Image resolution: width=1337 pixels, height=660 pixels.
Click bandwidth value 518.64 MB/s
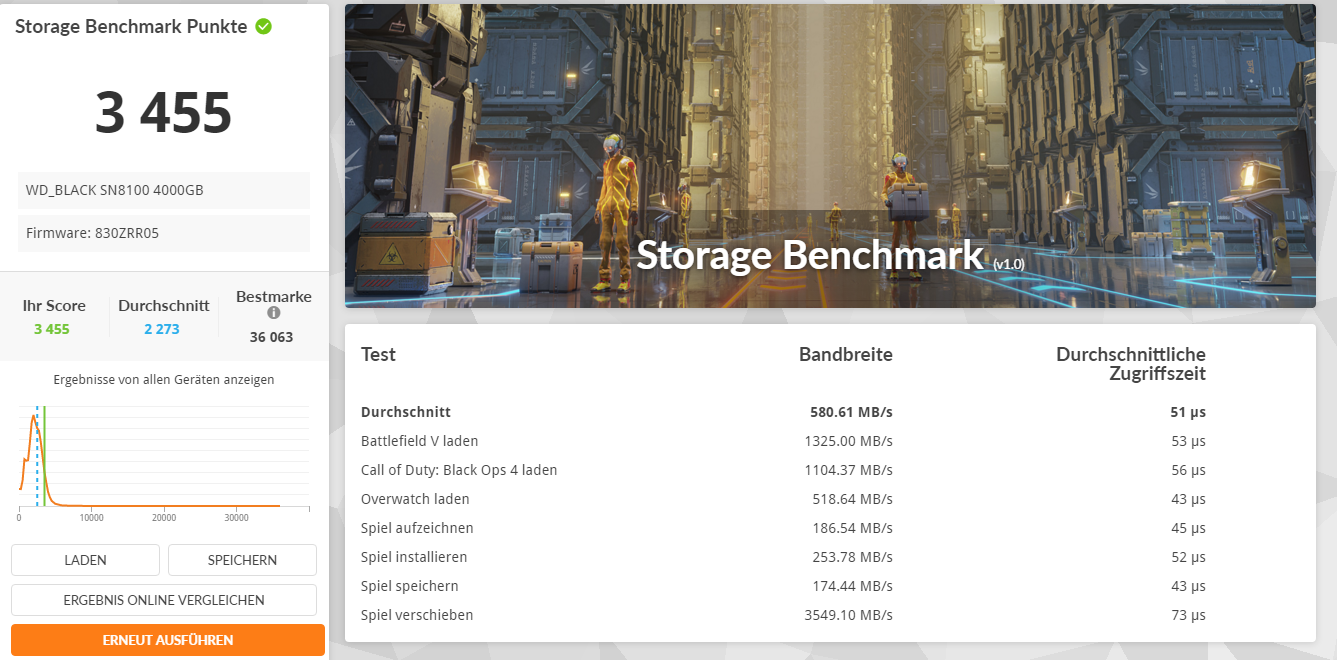pyautogui.click(x=852, y=499)
